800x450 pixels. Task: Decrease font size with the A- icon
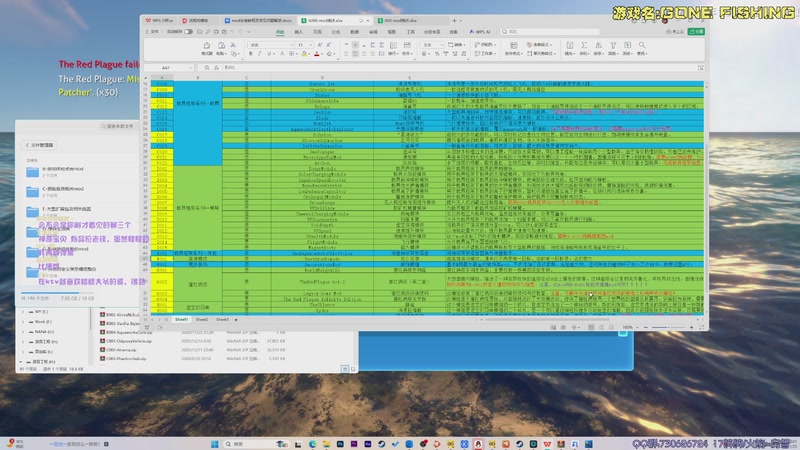329,45
